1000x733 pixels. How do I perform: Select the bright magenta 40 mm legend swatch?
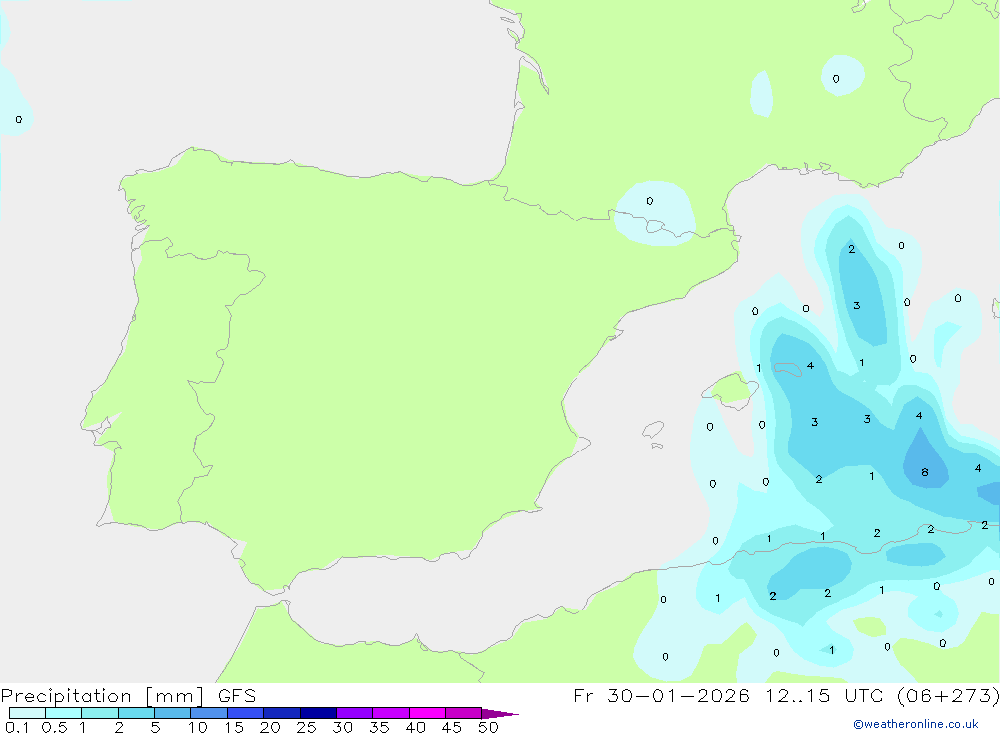pyautogui.click(x=427, y=713)
